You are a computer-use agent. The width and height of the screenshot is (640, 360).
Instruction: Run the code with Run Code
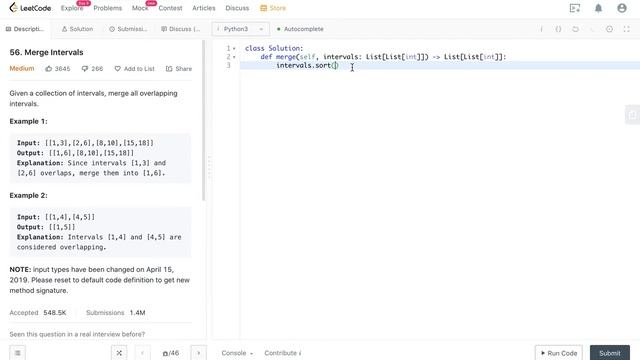559,353
